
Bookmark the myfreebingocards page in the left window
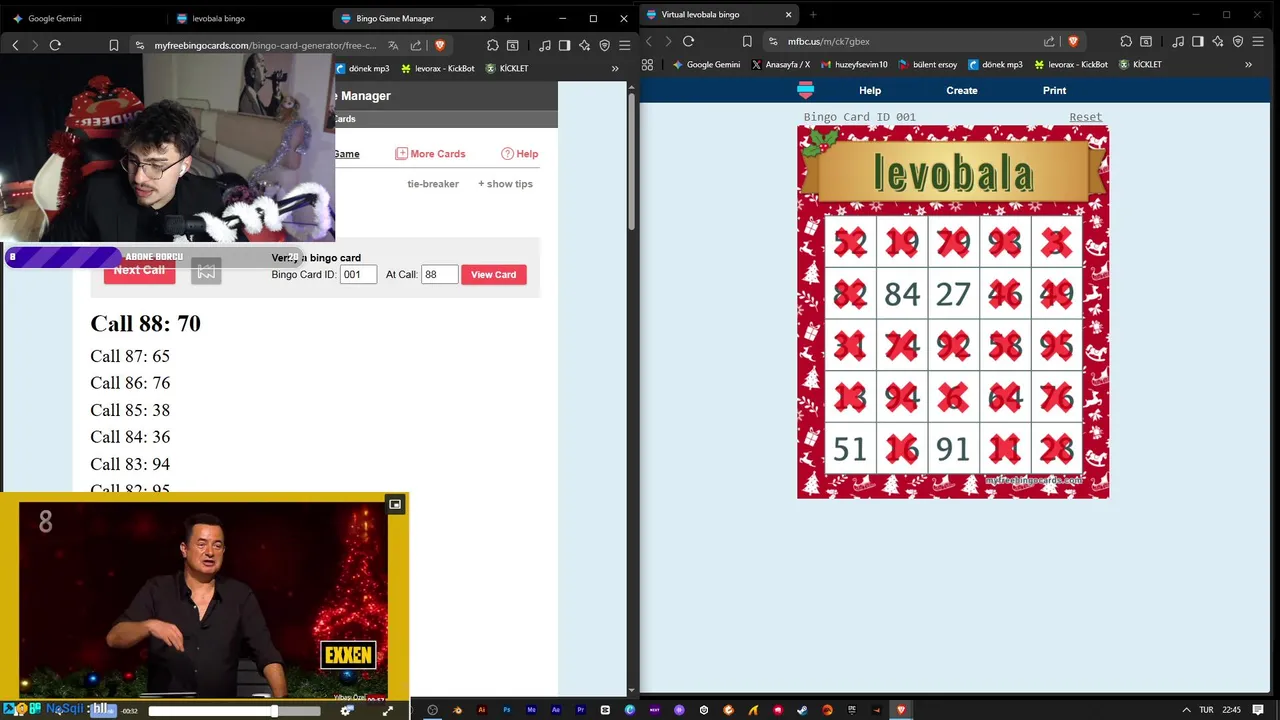click(x=114, y=45)
